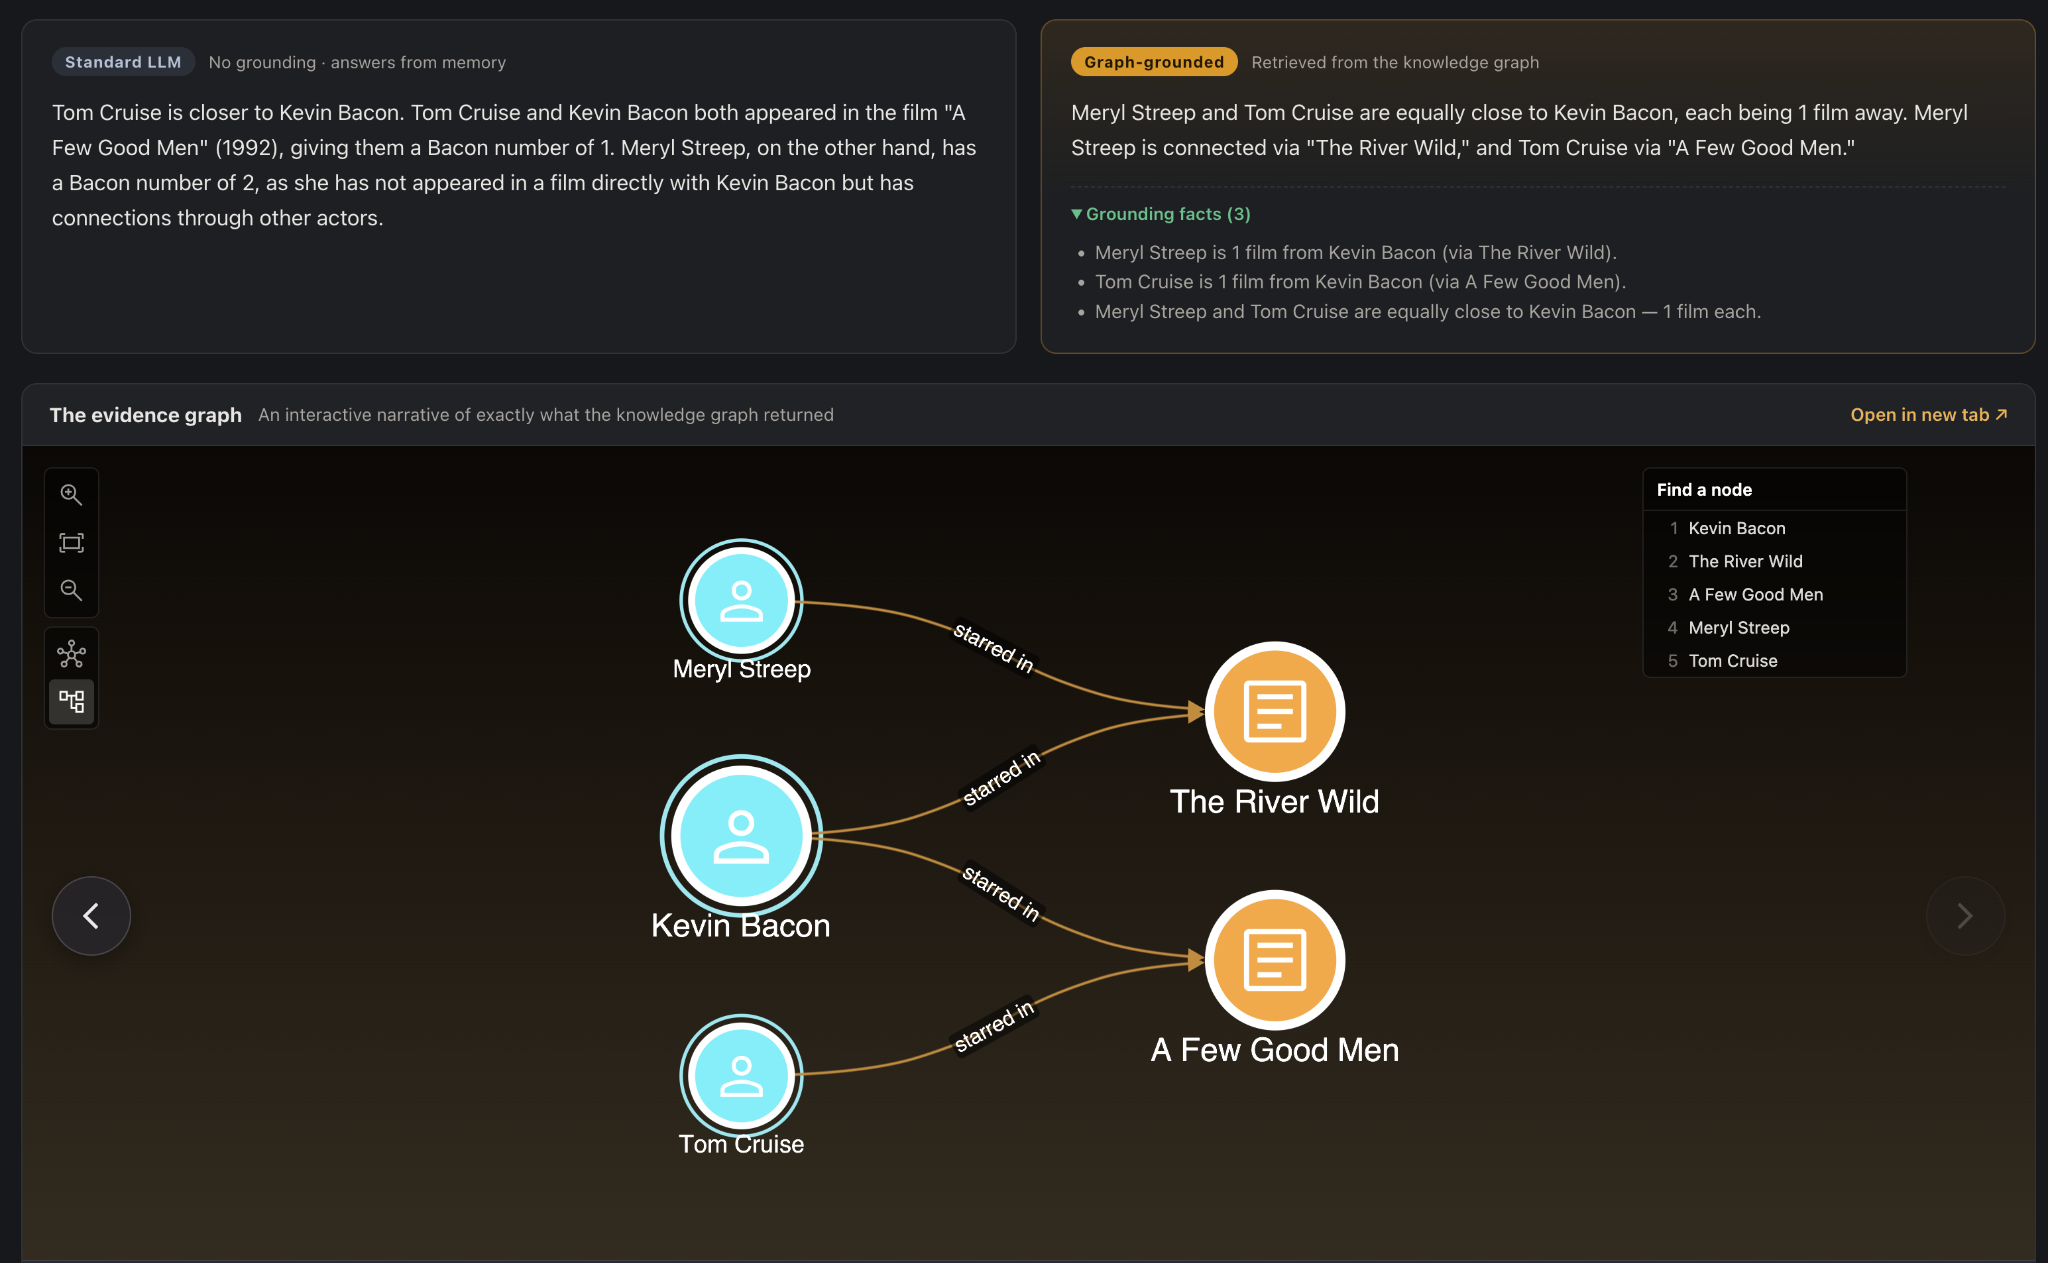2048x1263 pixels.
Task: Choose Tom Cruise in Find a node list
Action: (1775, 660)
